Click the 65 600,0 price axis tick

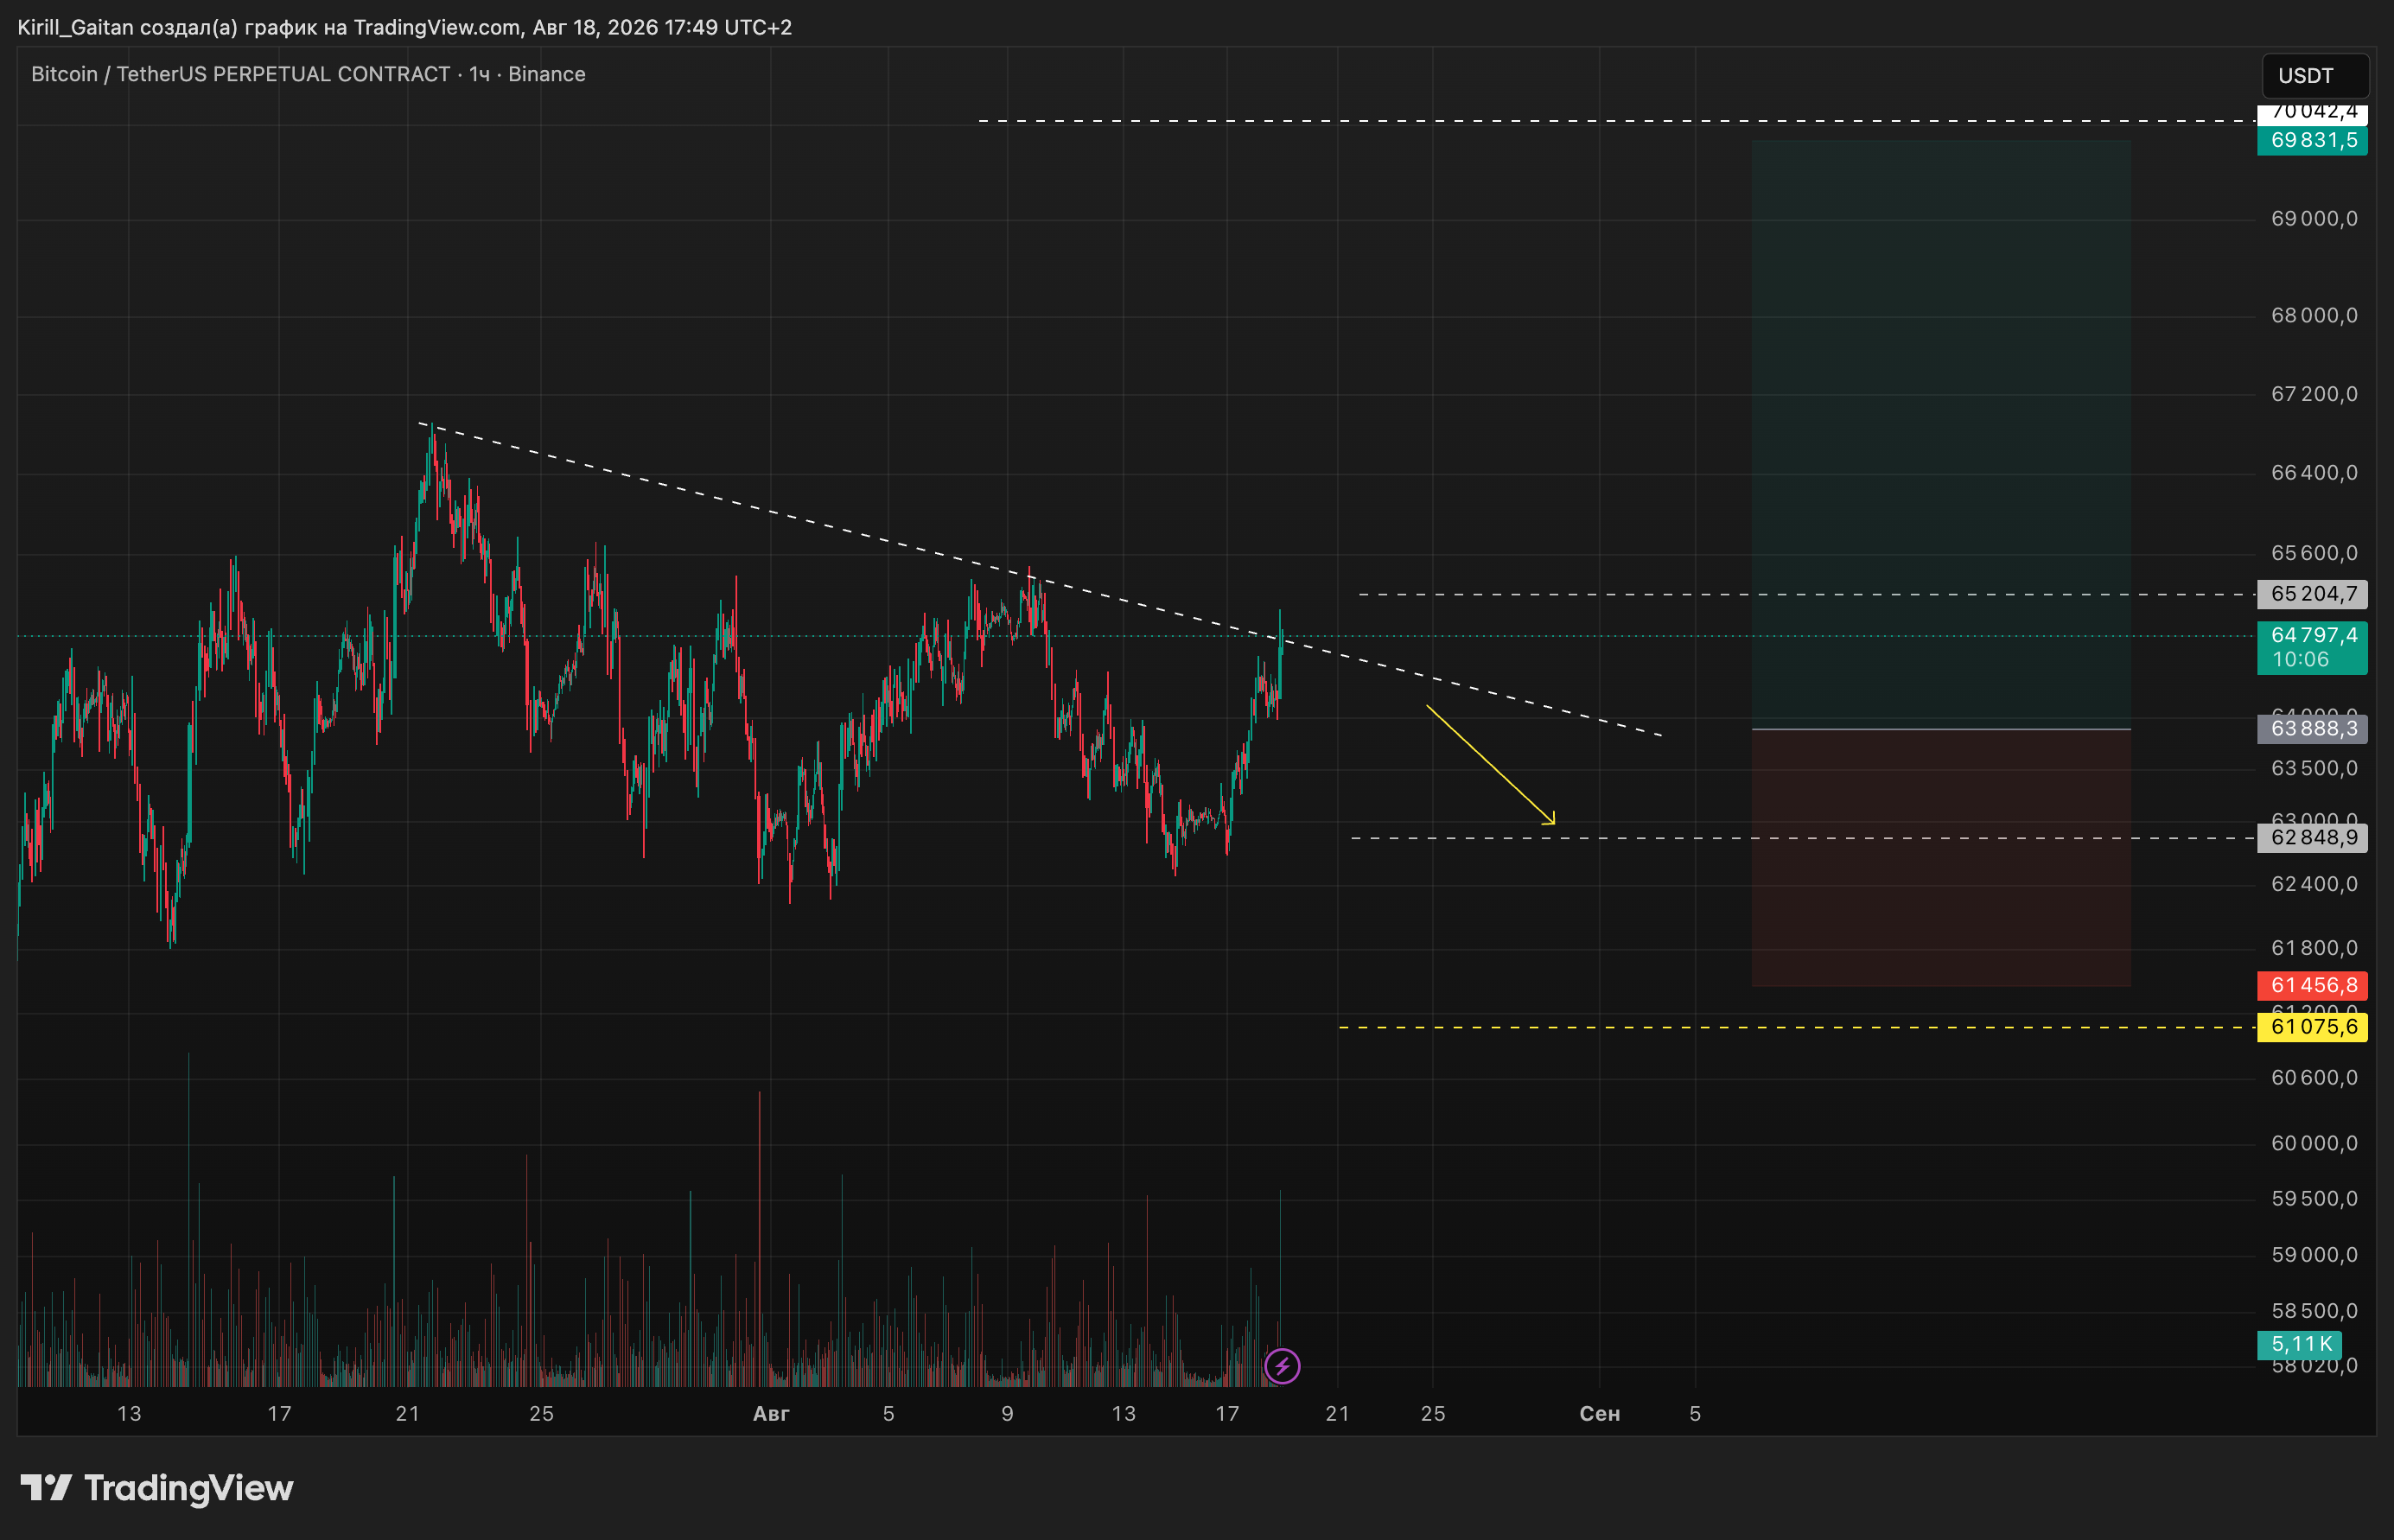pos(2314,553)
